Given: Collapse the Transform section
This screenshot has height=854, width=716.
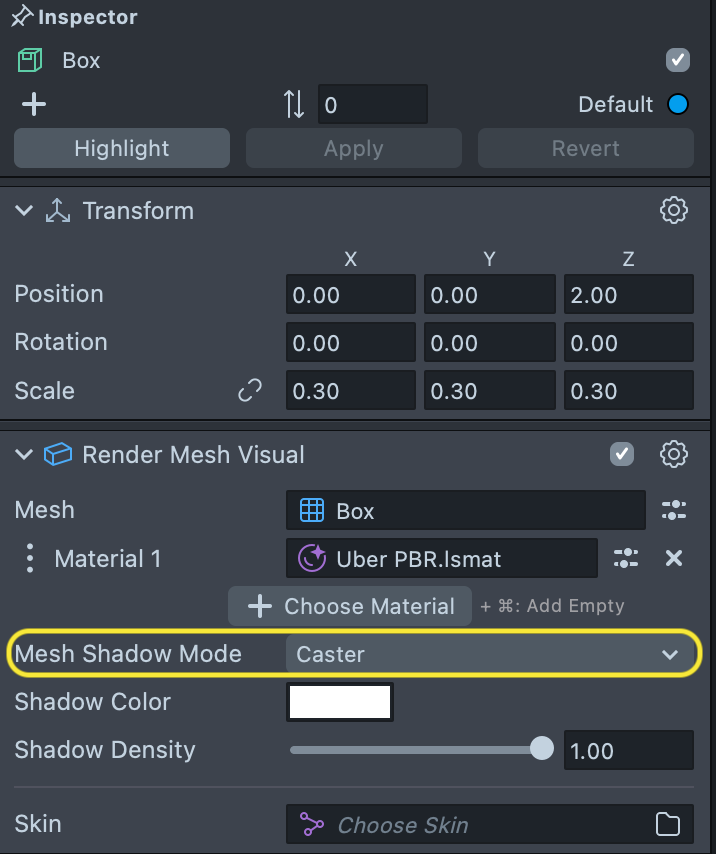Looking at the screenshot, I should 24,210.
